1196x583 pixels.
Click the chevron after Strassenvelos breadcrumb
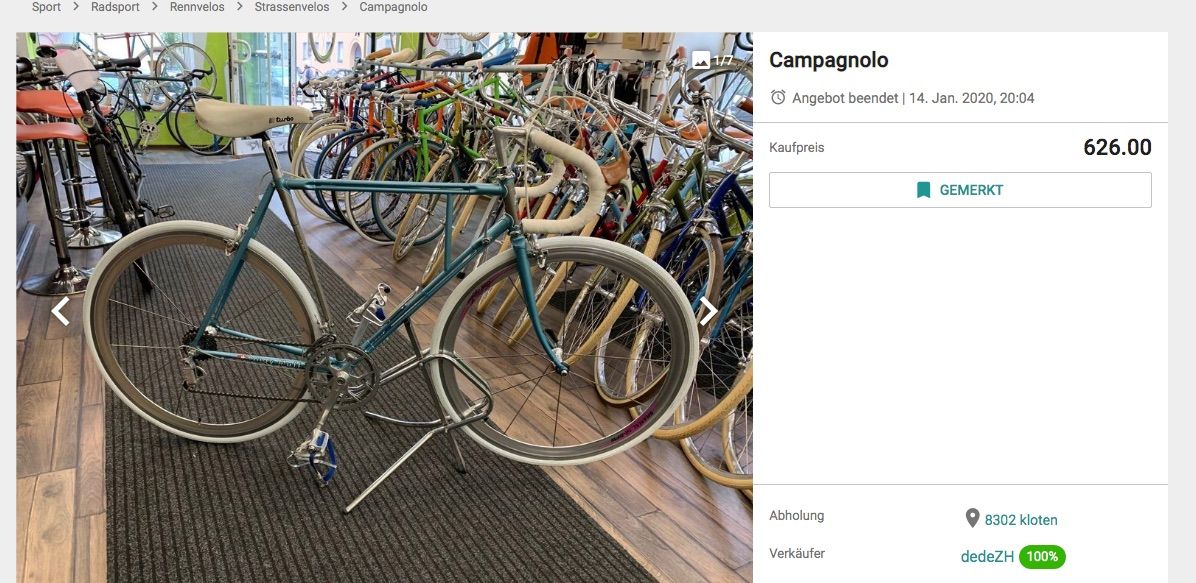(x=344, y=7)
